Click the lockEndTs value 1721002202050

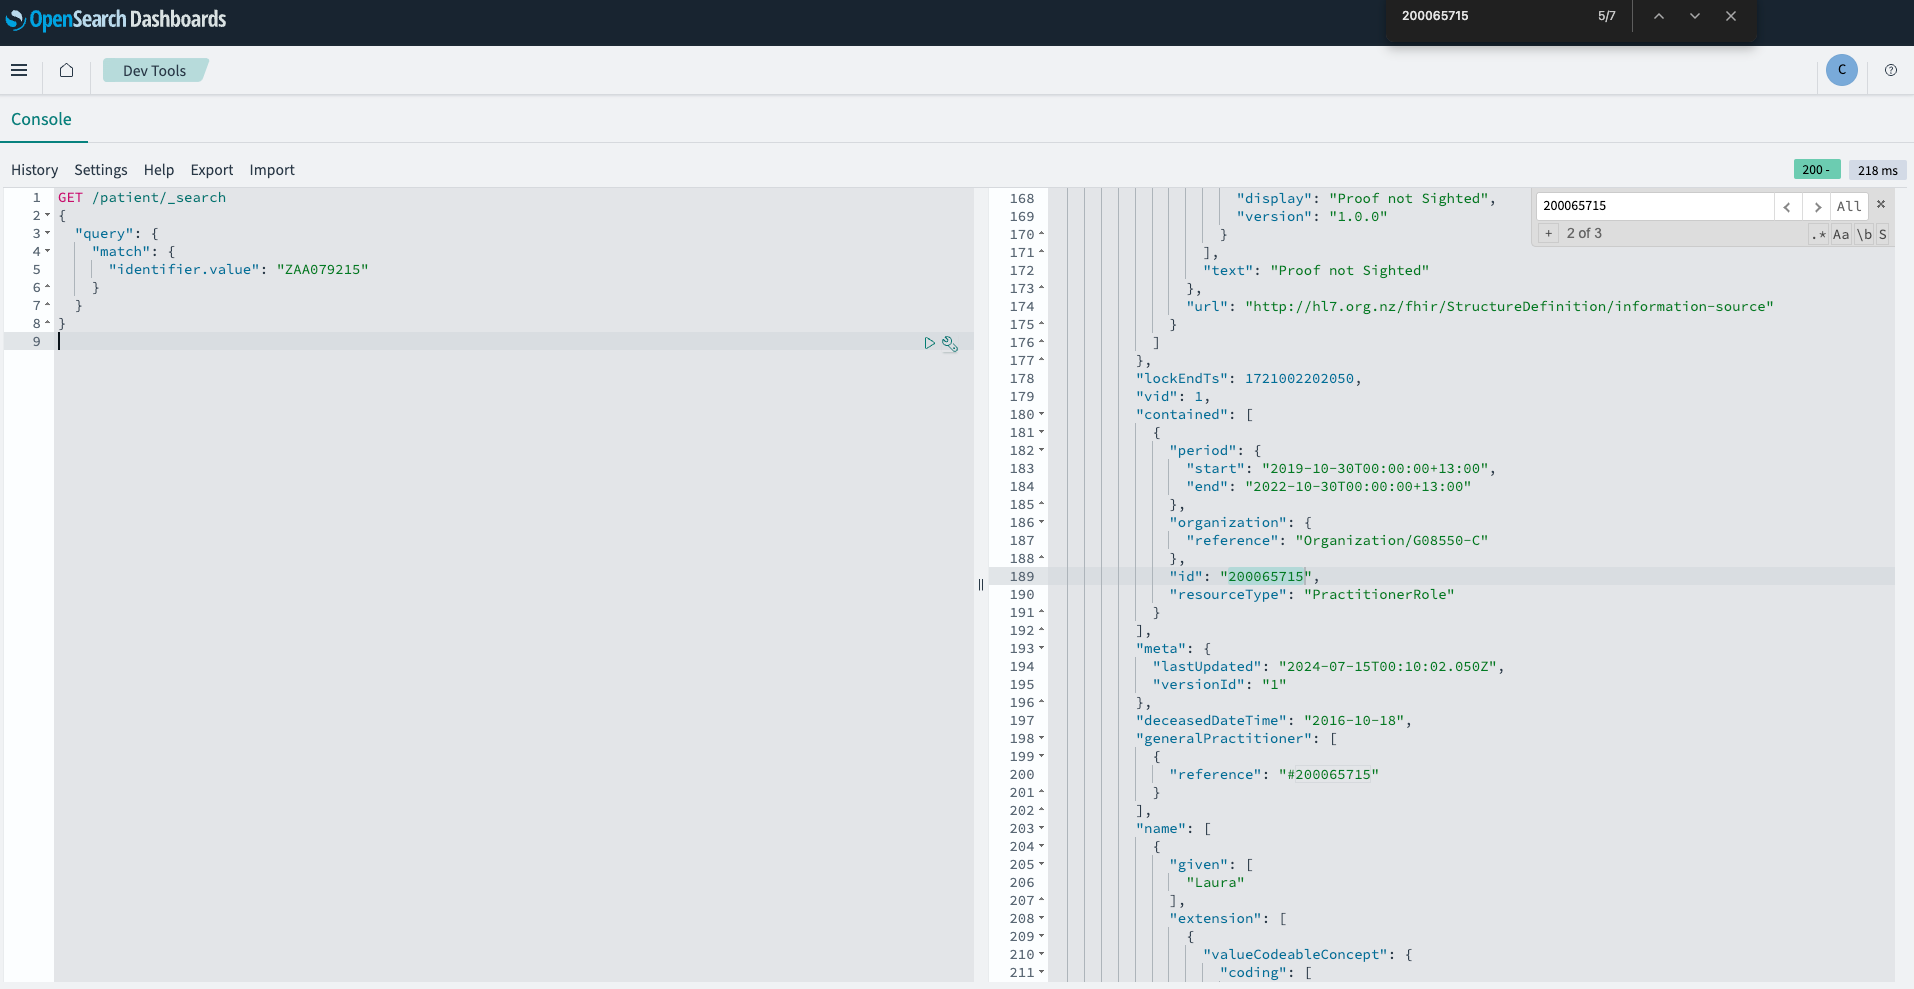[1299, 379]
